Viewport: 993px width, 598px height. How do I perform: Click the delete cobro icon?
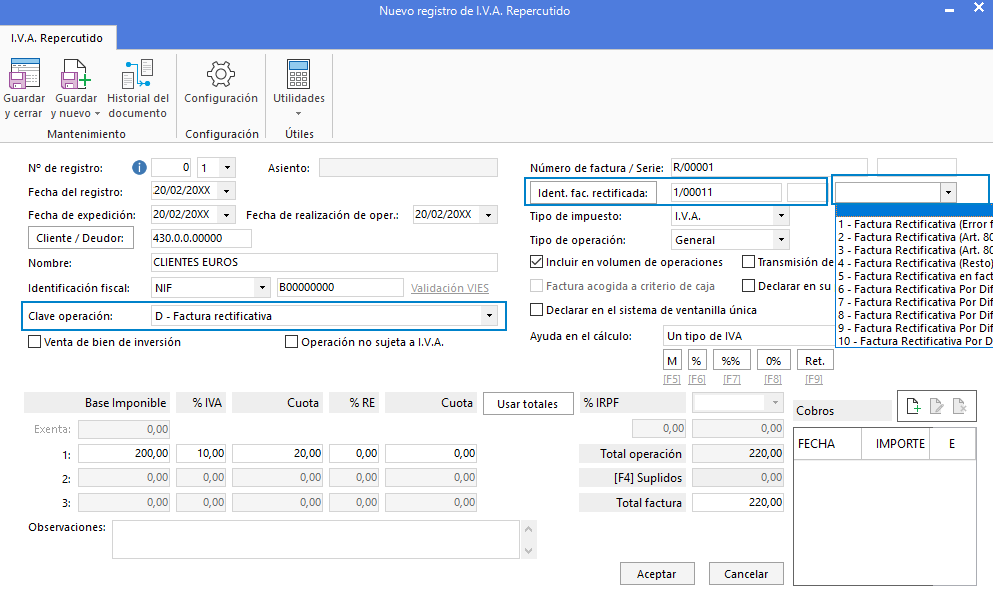(959, 406)
